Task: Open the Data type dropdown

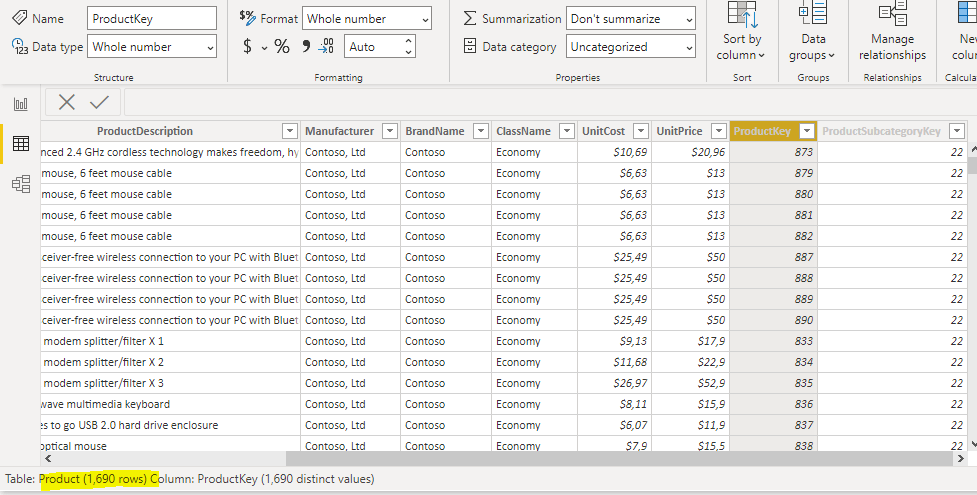Action: tap(152, 47)
